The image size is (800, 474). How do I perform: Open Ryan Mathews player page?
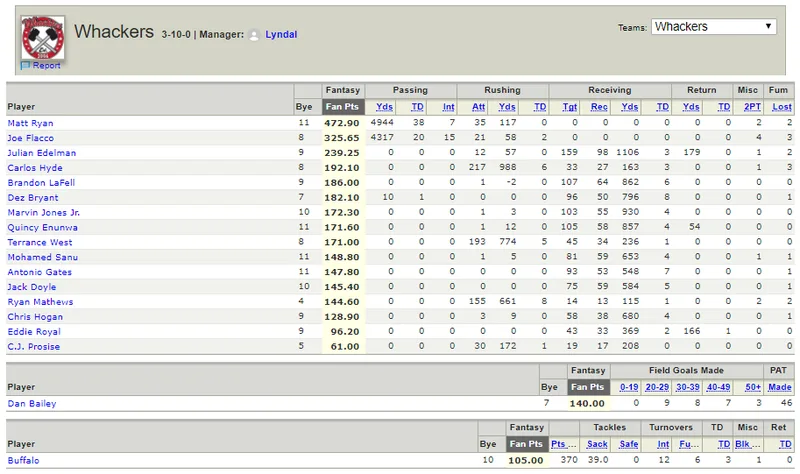coord(40,302)
